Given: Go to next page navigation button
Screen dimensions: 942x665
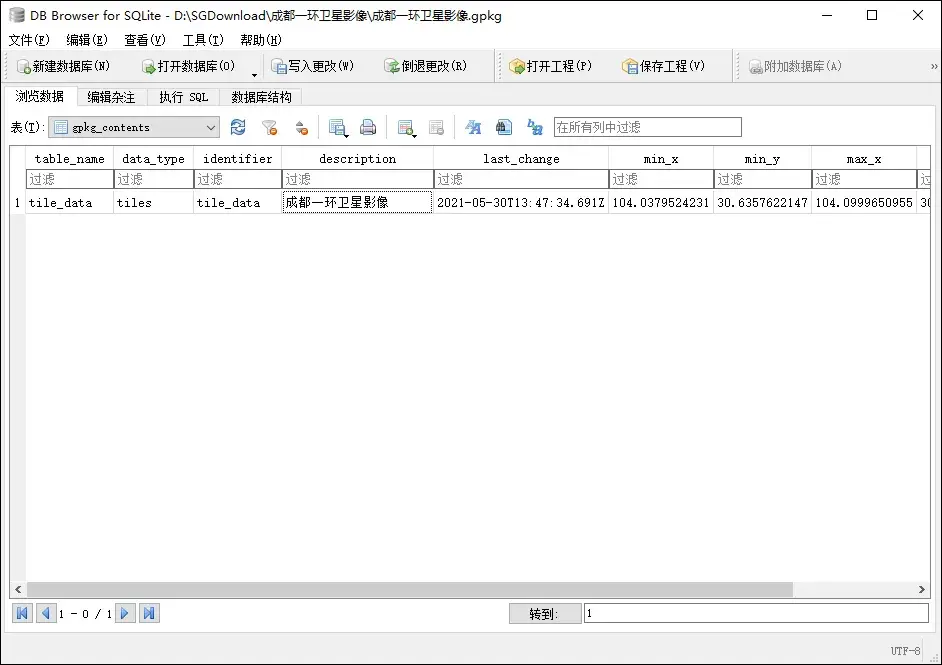Looking at the screenshot, I should [x=125, y=613].
